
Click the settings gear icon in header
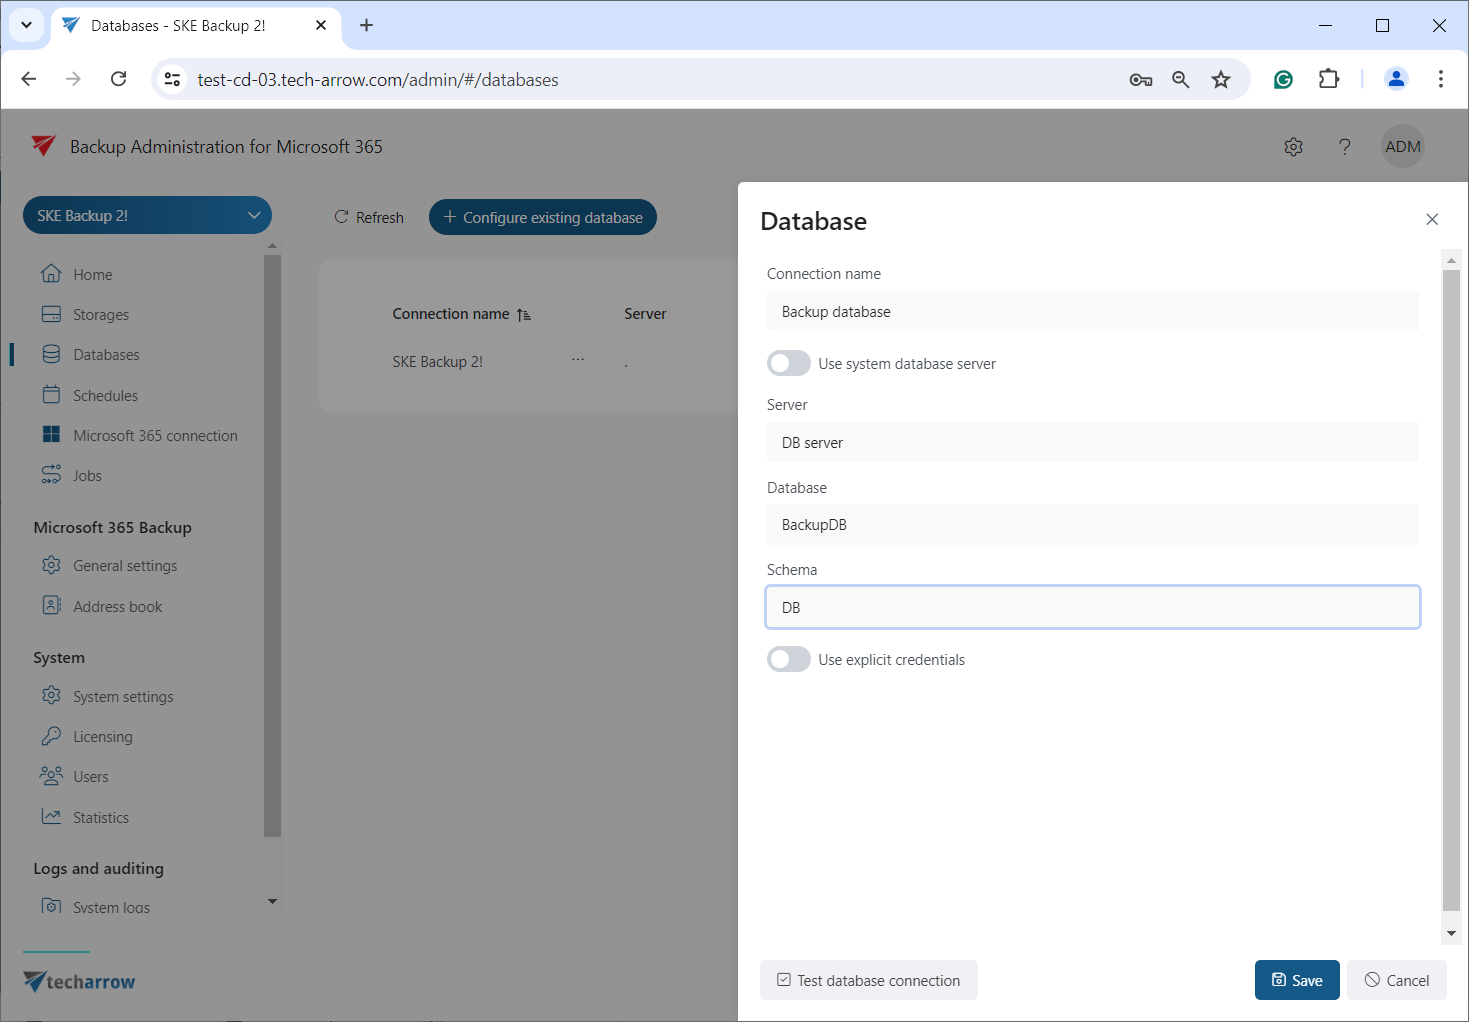pyautogui.click(x=1293, y=147)
